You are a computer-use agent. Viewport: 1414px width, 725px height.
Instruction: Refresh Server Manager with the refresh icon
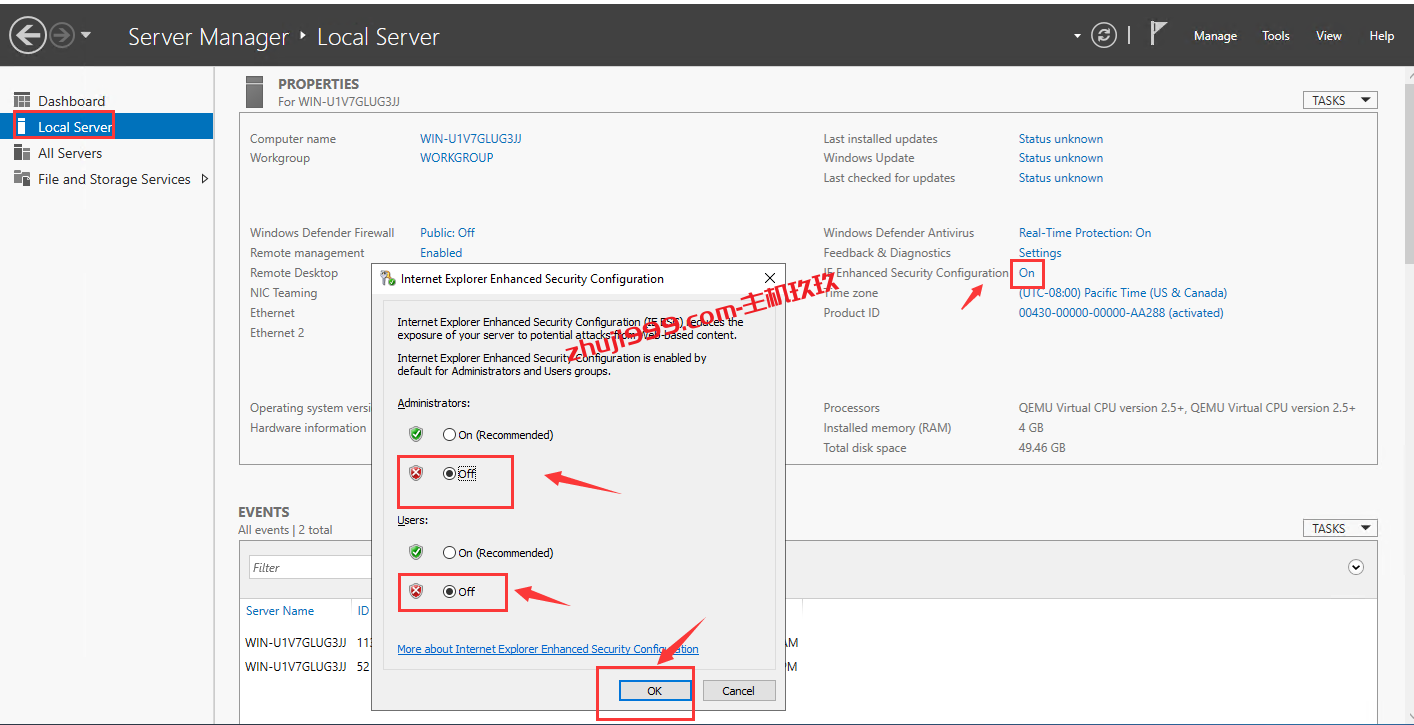[1104, 36]
